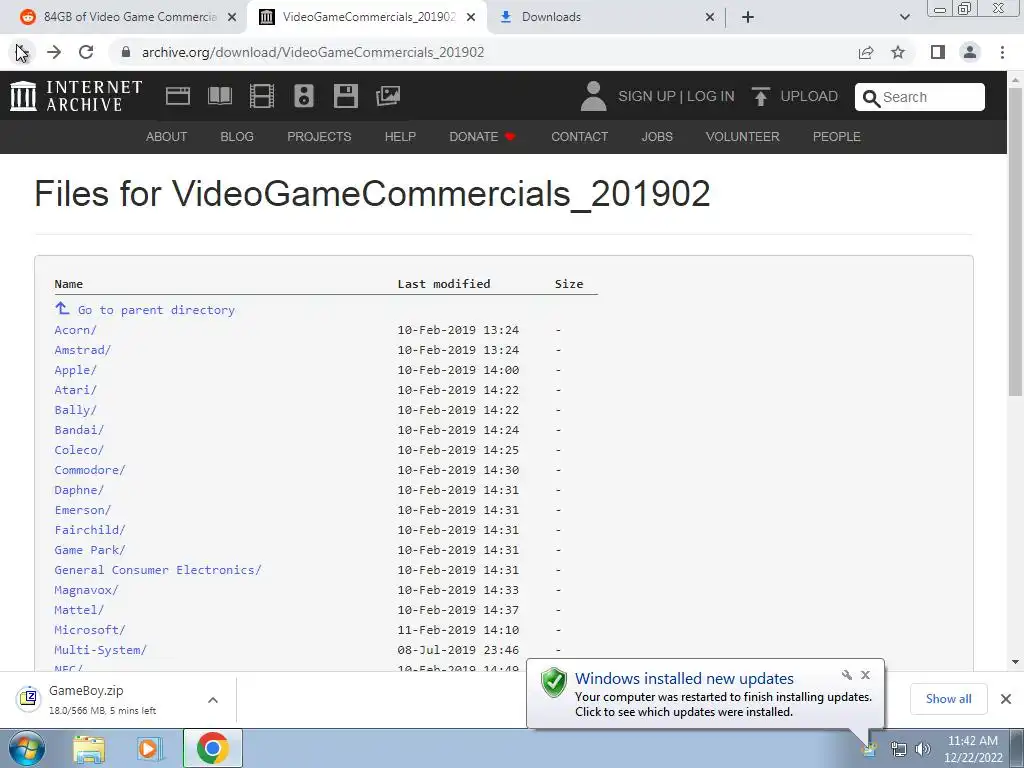Click the browser forward arrow
Screen dimensions: 1024x768
click(54, 52)
